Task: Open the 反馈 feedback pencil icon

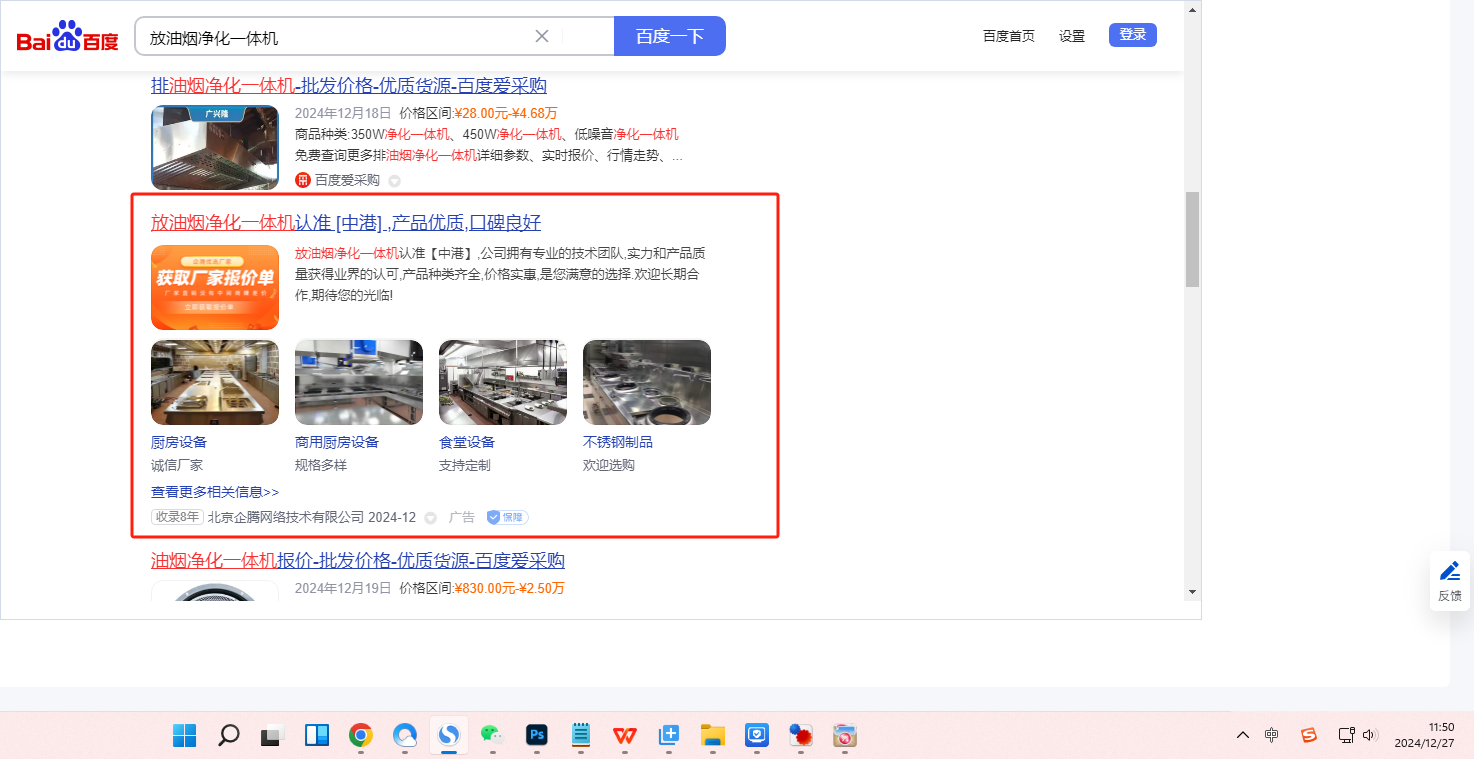Action: 1449,572
